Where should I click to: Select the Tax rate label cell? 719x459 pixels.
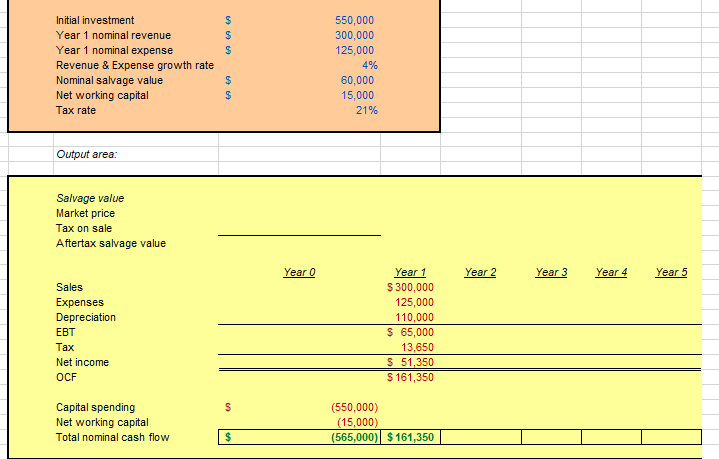tap(76, 111)
